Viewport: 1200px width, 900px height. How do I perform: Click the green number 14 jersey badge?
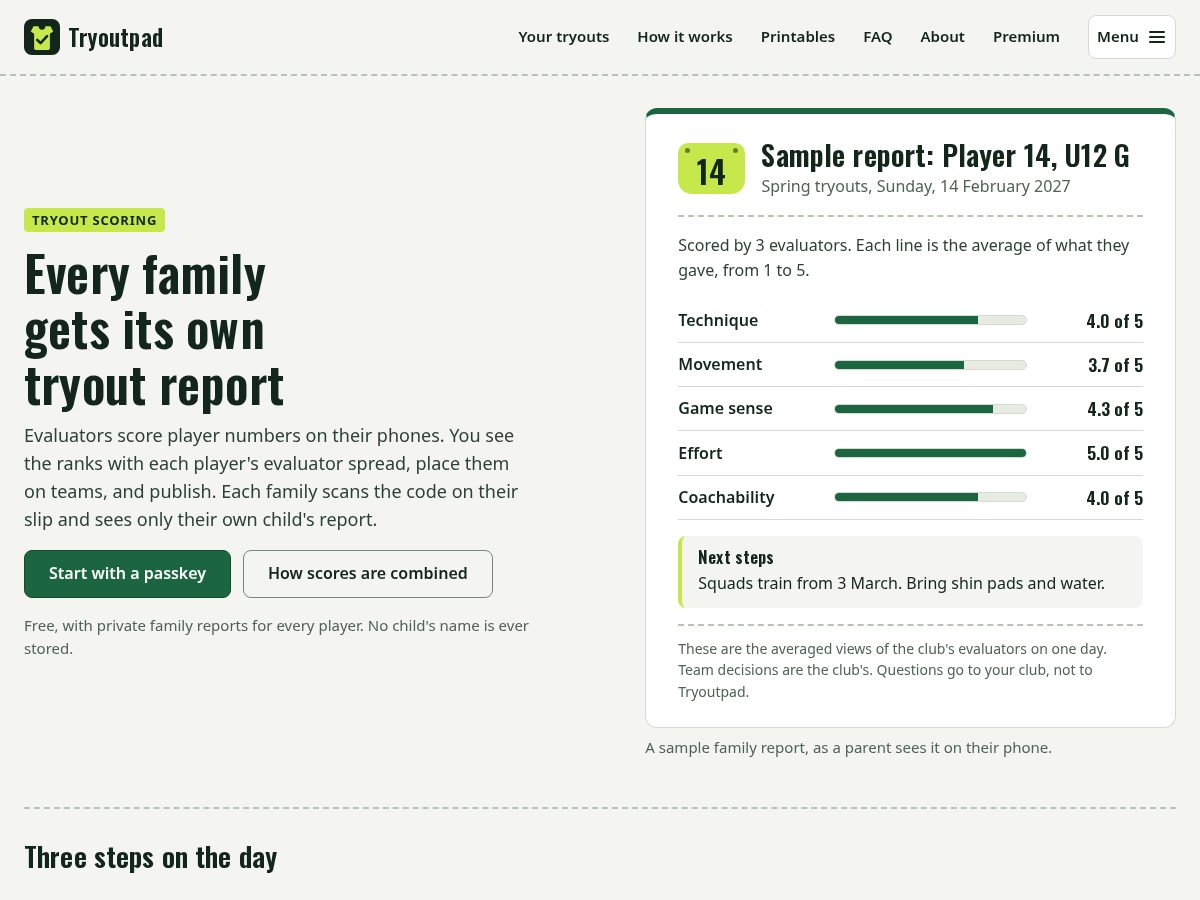pyautogui.click(x=711, y=169)
